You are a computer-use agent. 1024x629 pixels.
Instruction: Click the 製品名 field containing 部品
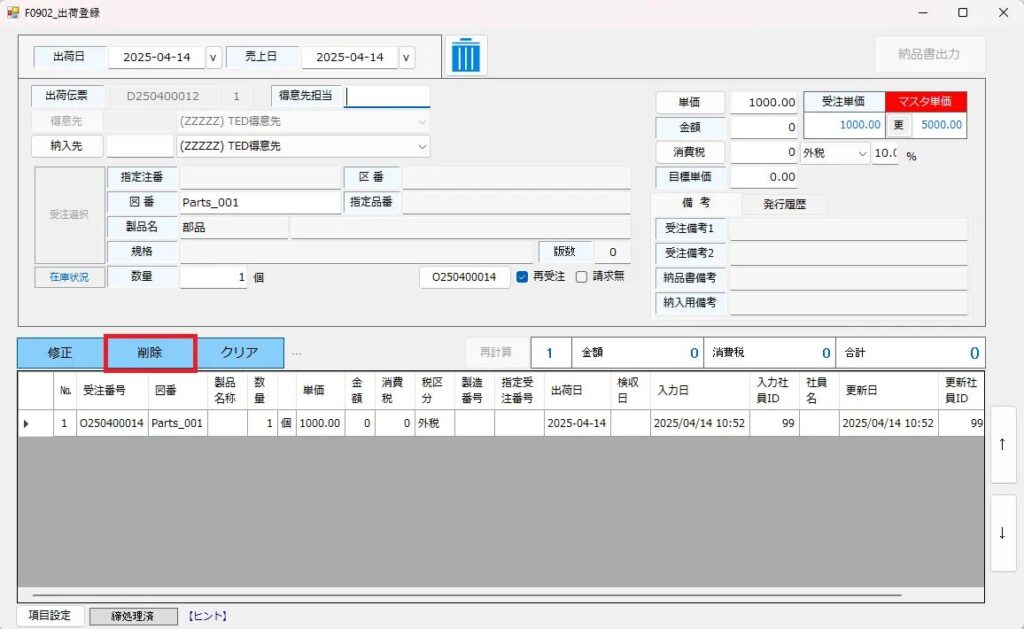click(x=234, y=227)
